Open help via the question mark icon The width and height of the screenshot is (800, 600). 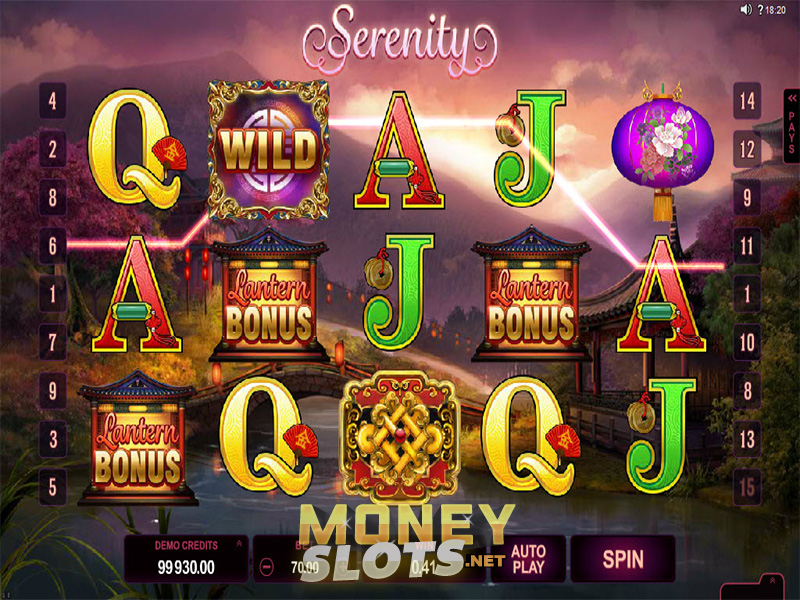point(760,10)
